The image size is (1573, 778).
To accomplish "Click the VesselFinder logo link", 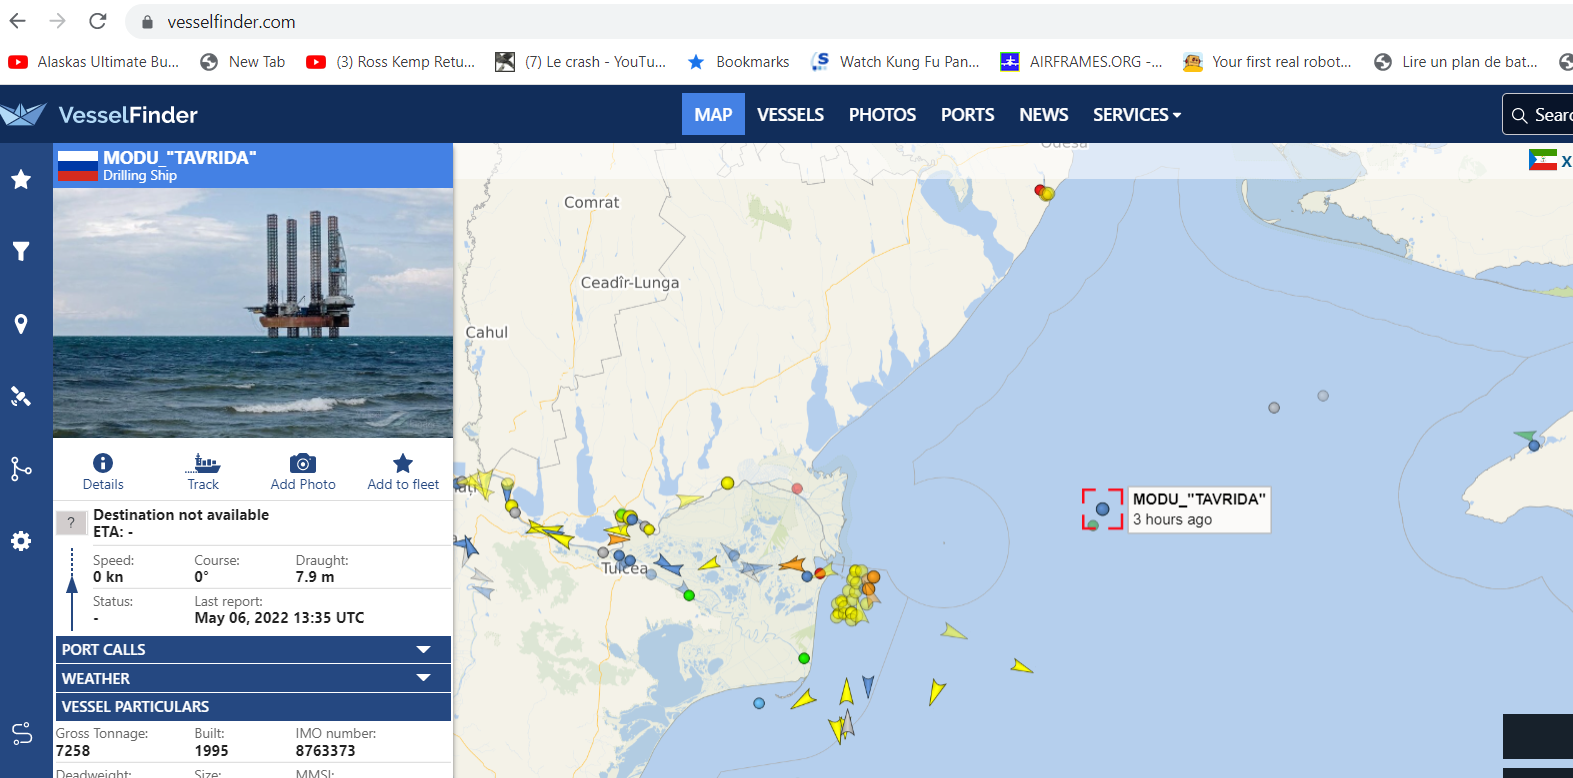I will 100,115.
